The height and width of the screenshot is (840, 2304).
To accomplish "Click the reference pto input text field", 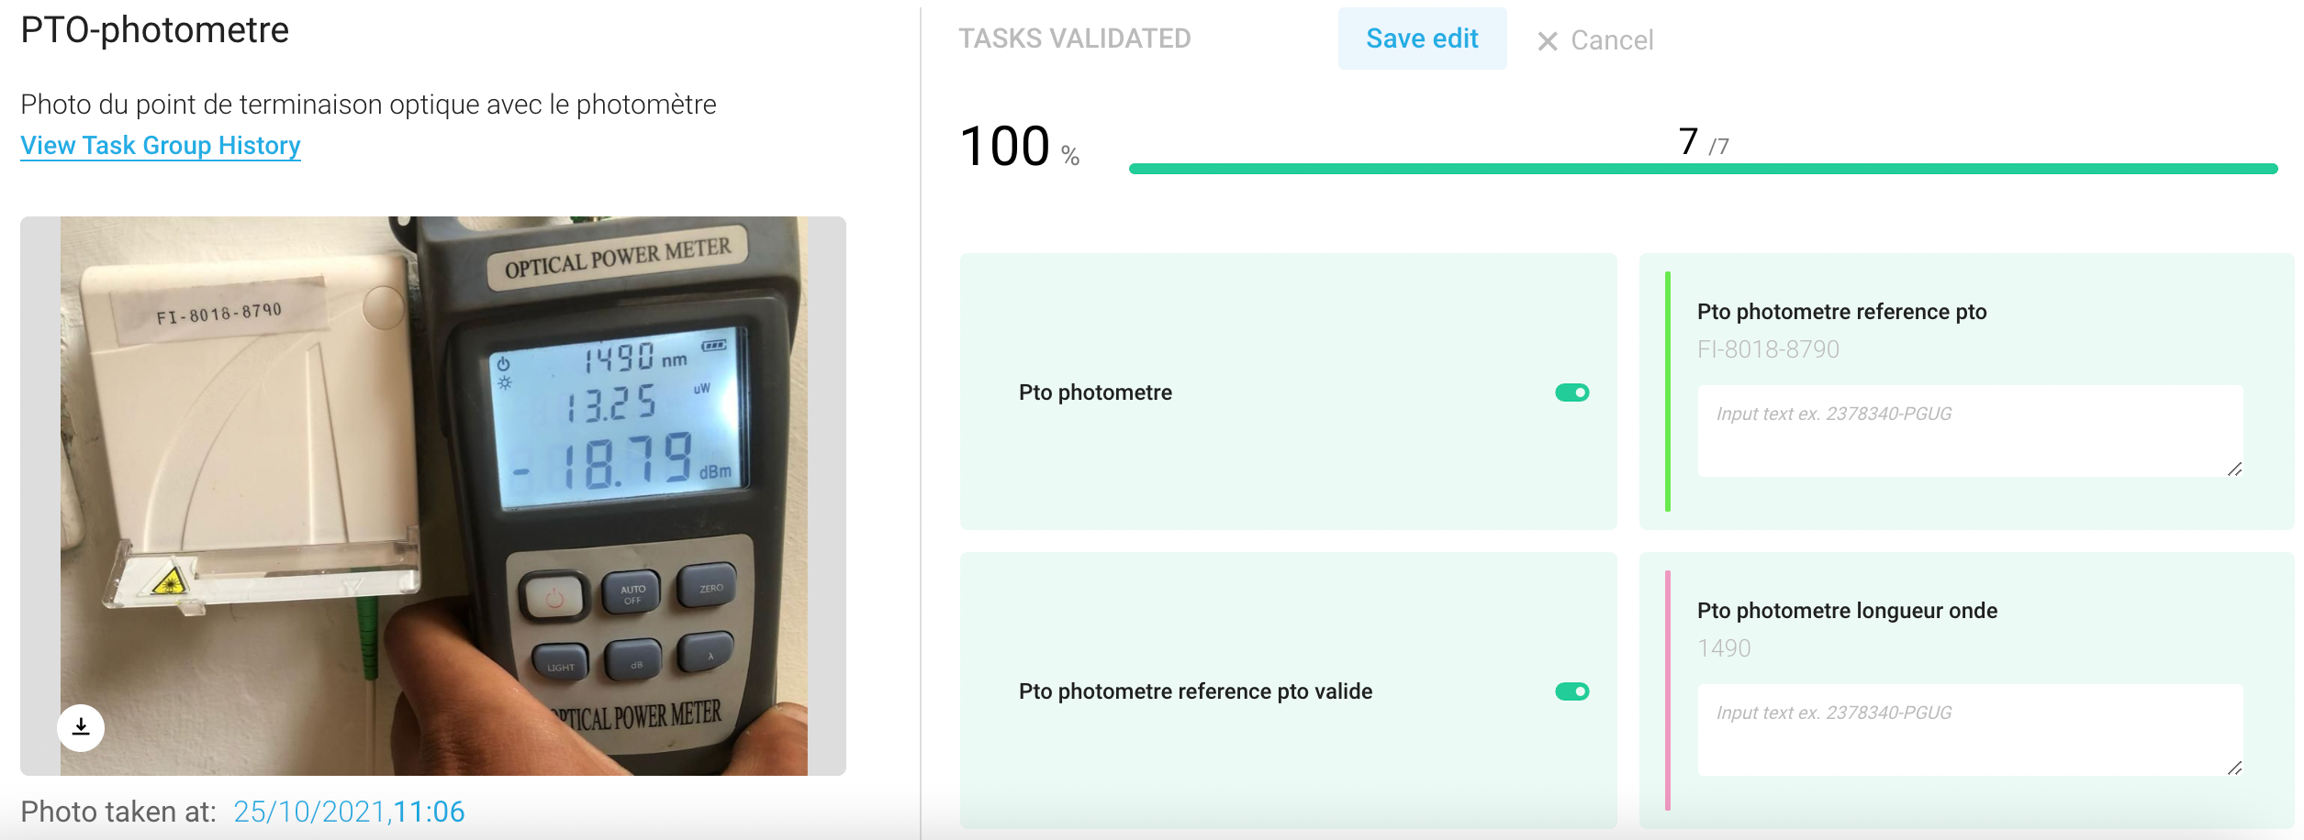I will (1970, 431).
